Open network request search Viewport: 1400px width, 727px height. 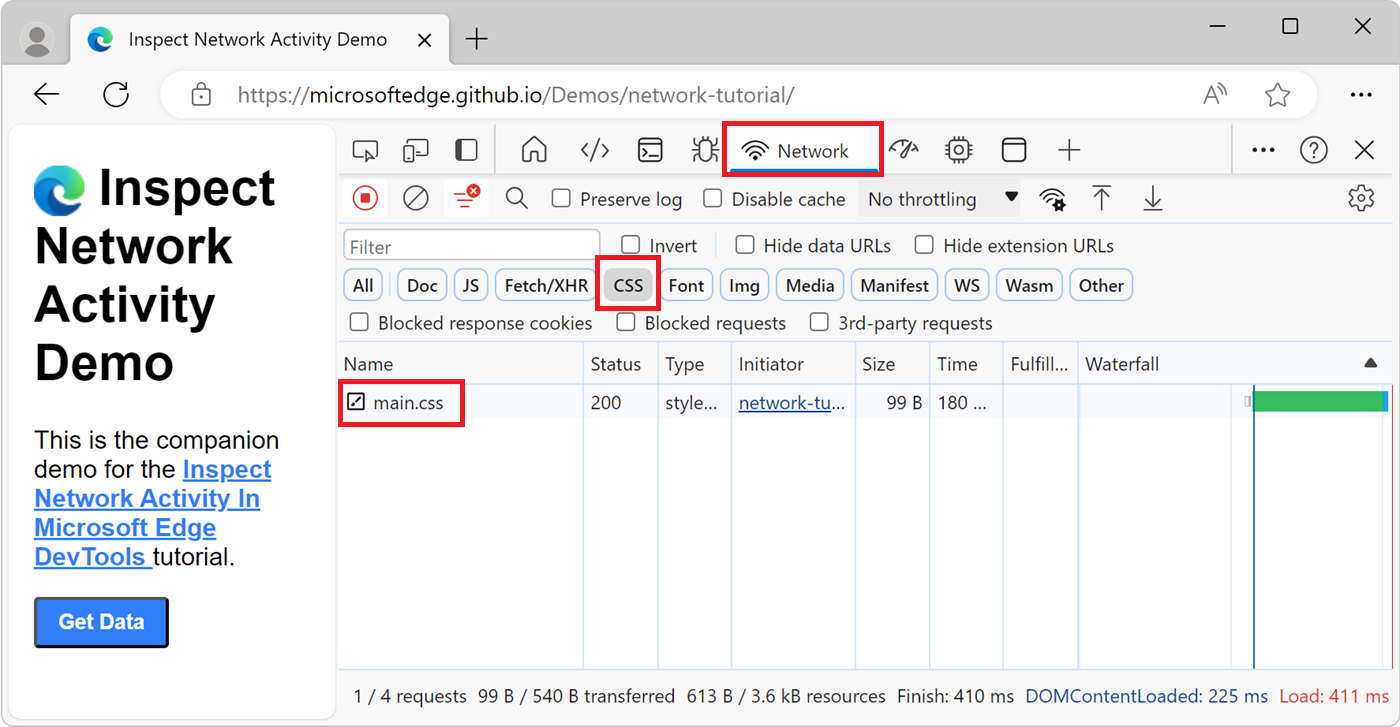pyautogui.click(x=516, y=197)
